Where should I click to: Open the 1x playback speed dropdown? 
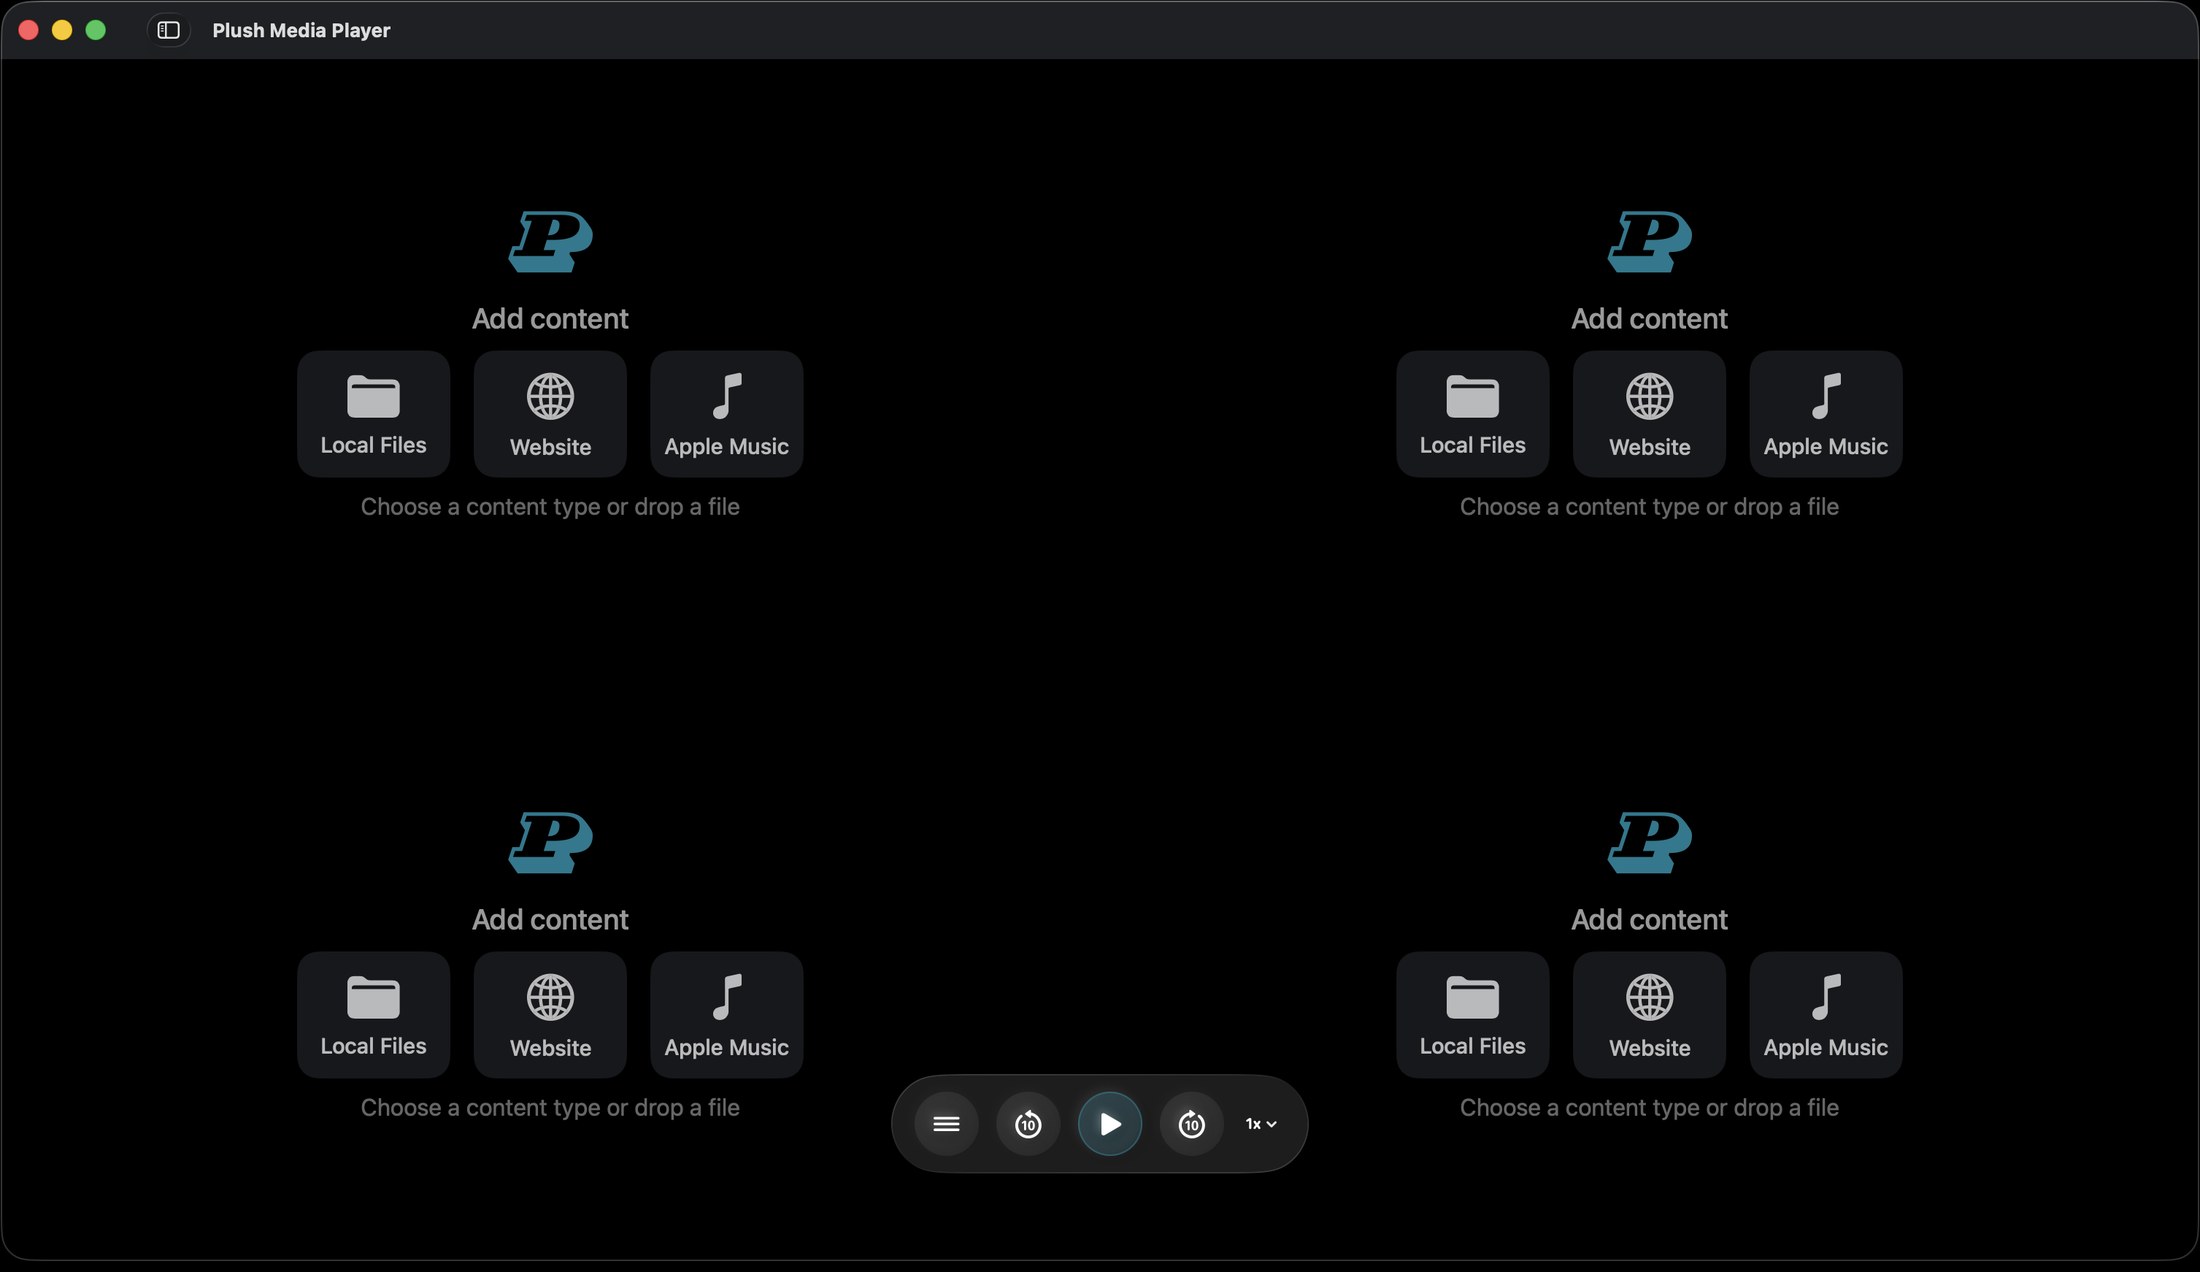pyautogui.click(x=1261, y=1124)
